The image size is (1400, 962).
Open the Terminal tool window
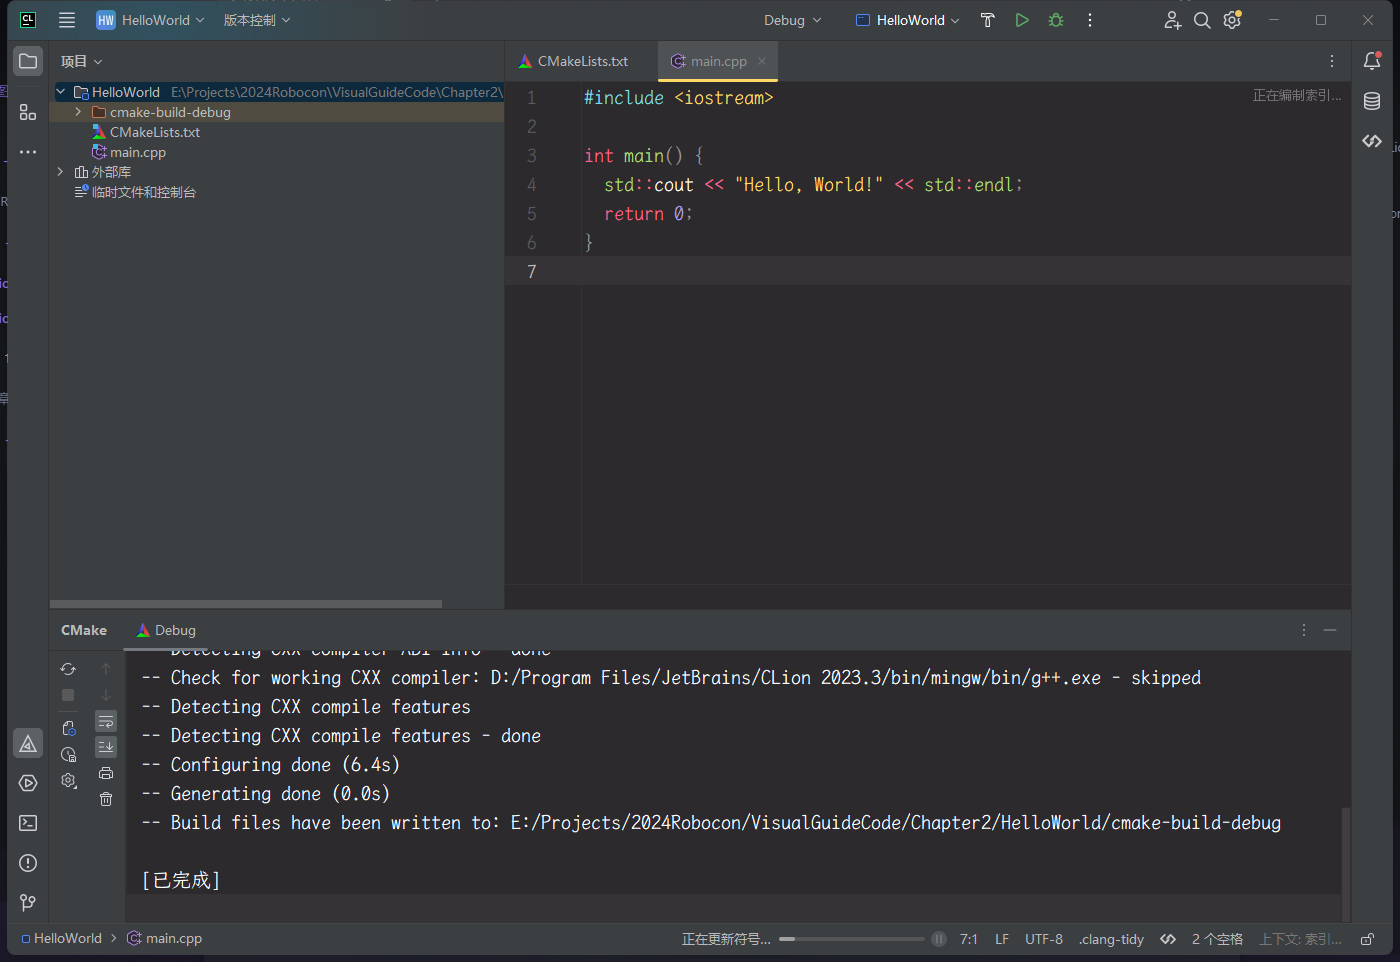coord(28,823)
